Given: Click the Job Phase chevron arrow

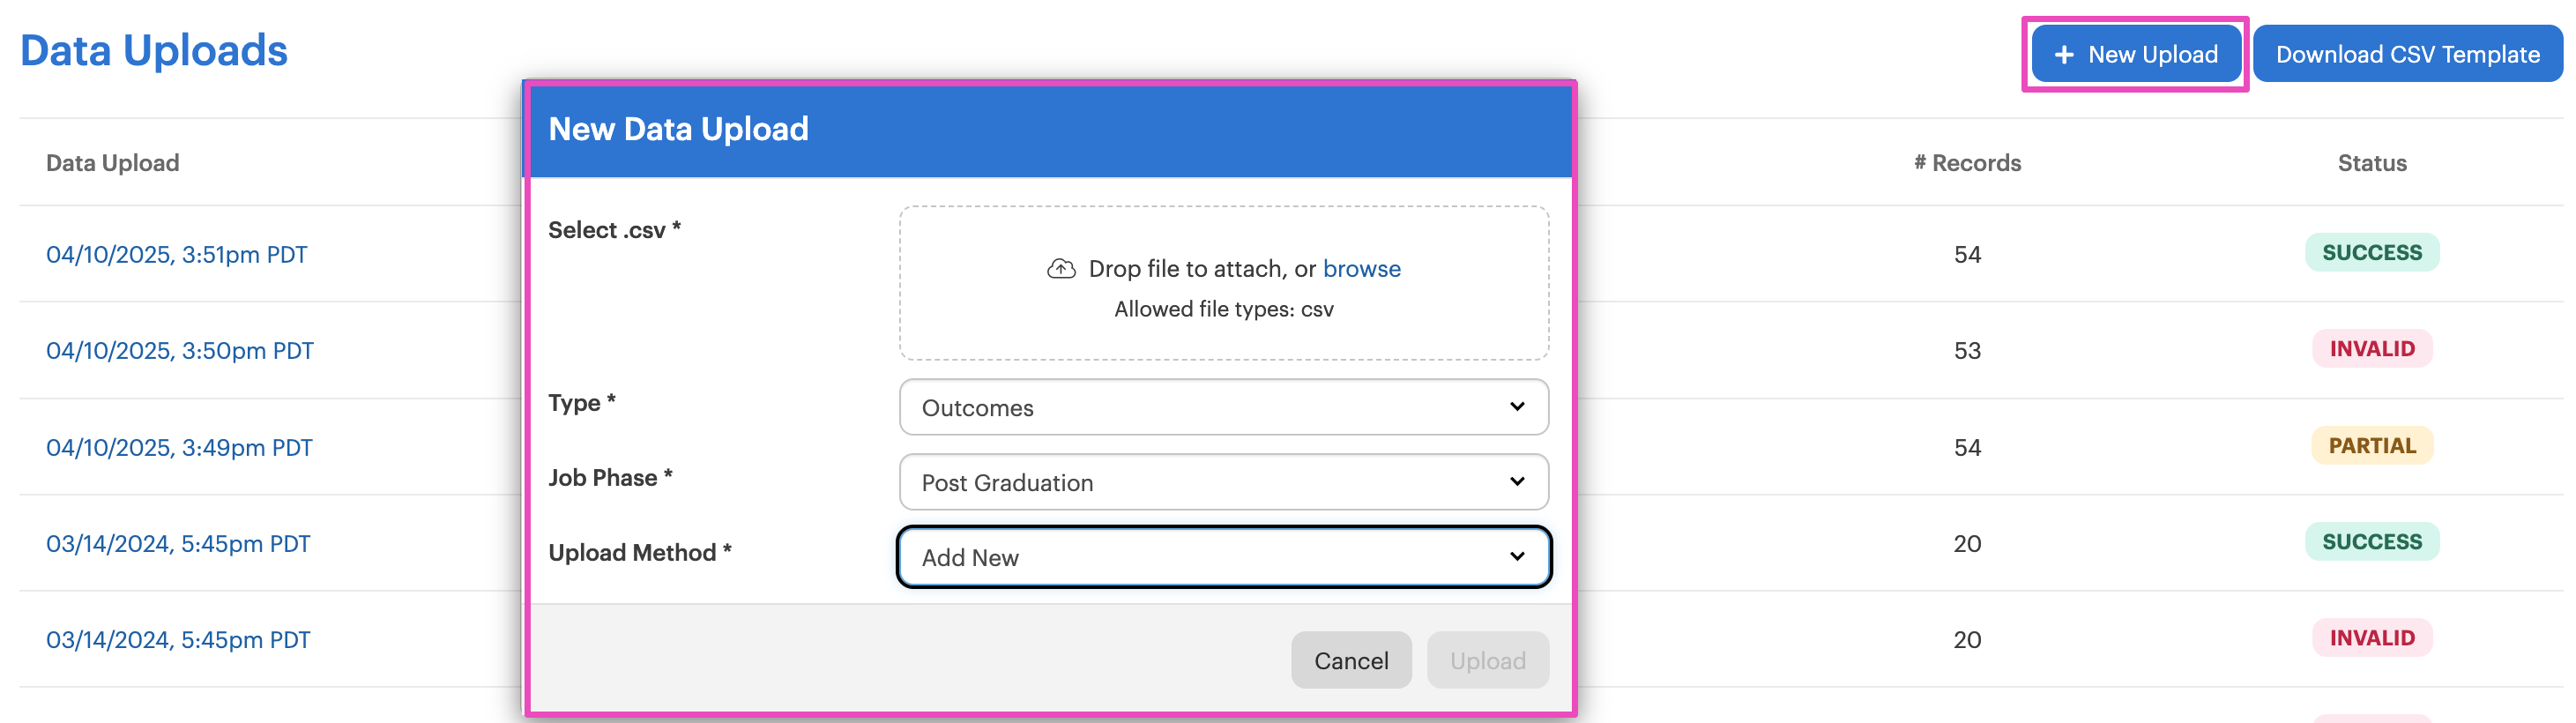Looking at the screenshot, I should click(x=1517, y=482).
